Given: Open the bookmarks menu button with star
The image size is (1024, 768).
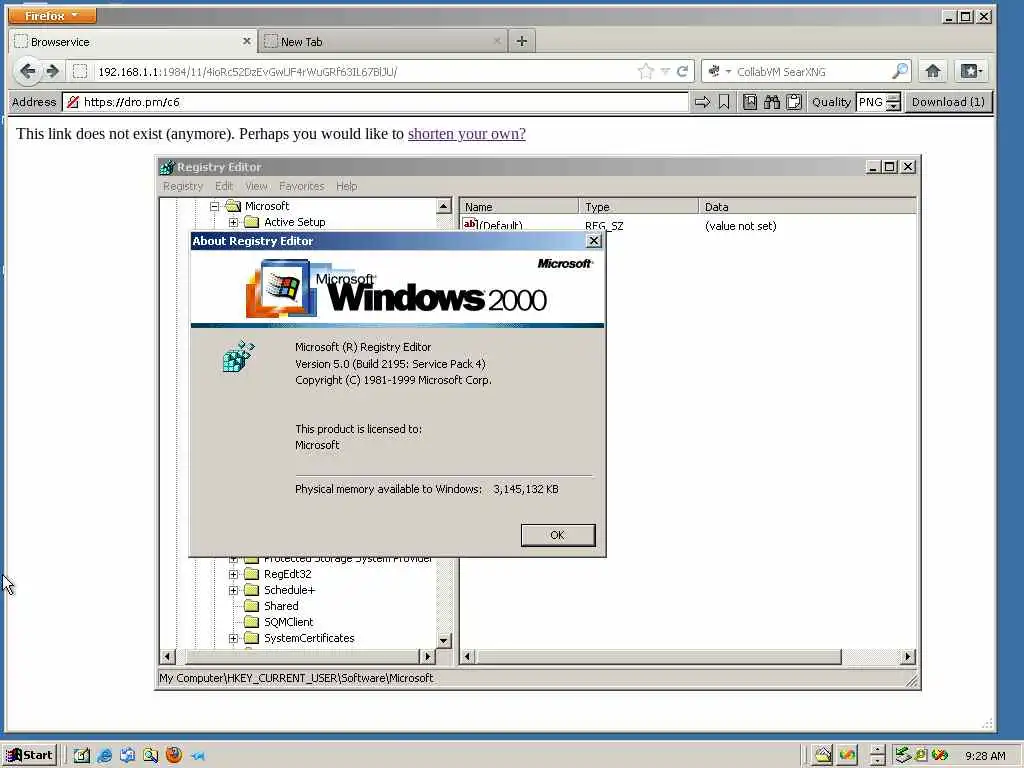Looking at the screenshot, I should click(971, 71).
